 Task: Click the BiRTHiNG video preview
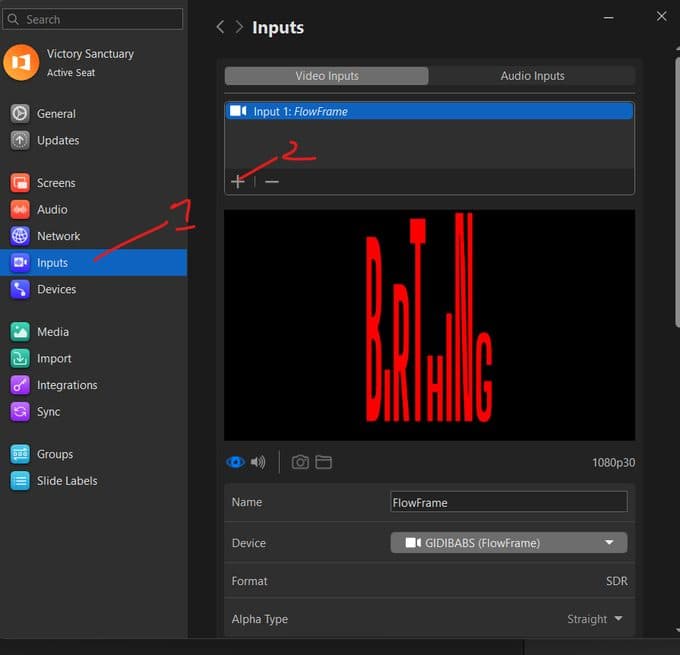429,325
